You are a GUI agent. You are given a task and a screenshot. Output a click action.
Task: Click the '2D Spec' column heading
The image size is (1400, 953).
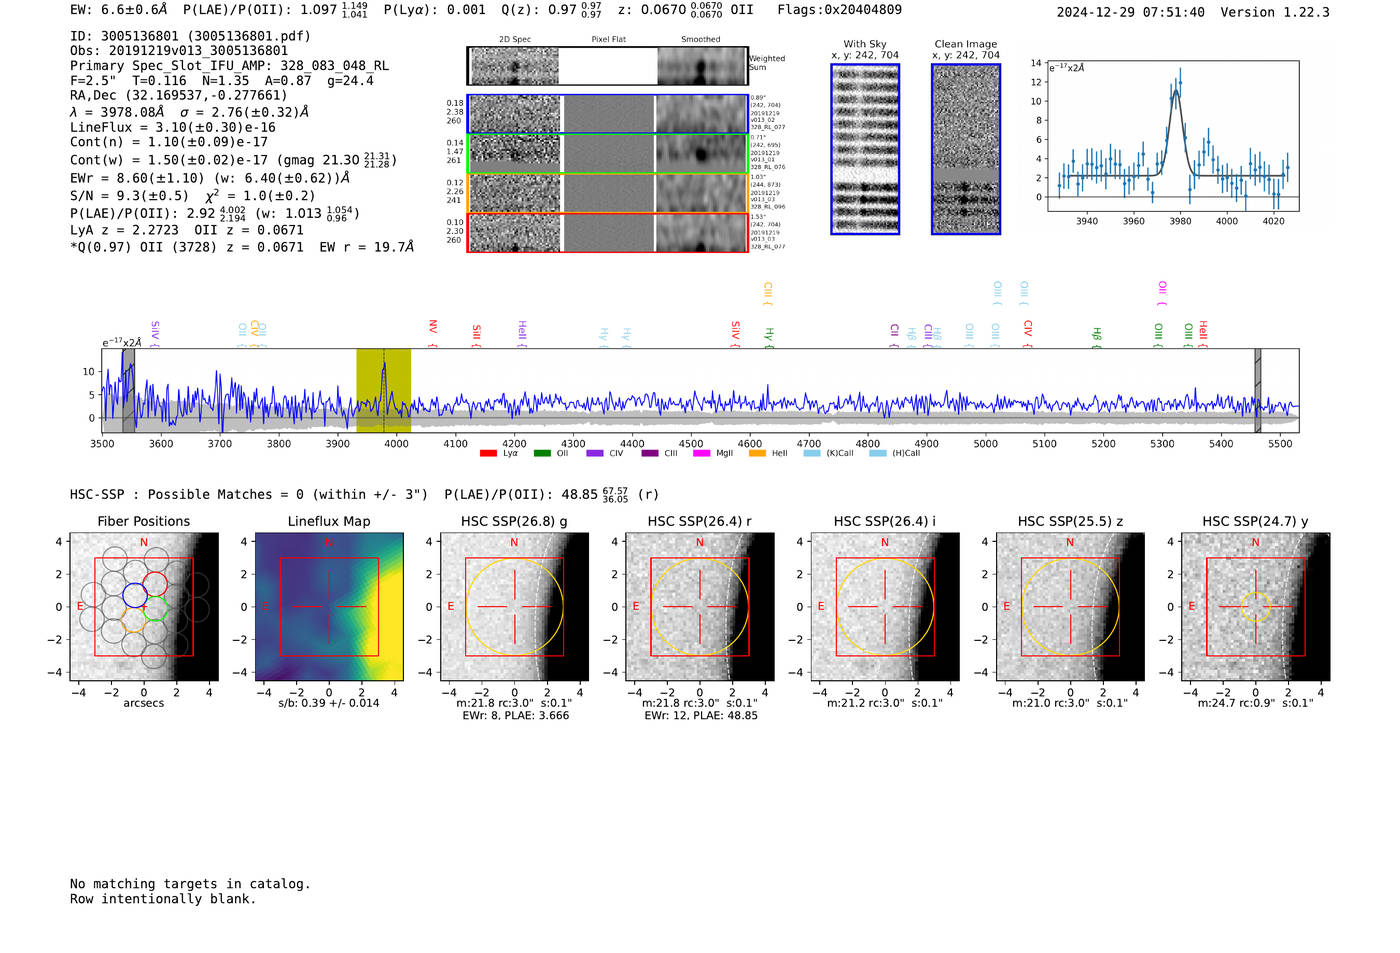tap(515, 40)
